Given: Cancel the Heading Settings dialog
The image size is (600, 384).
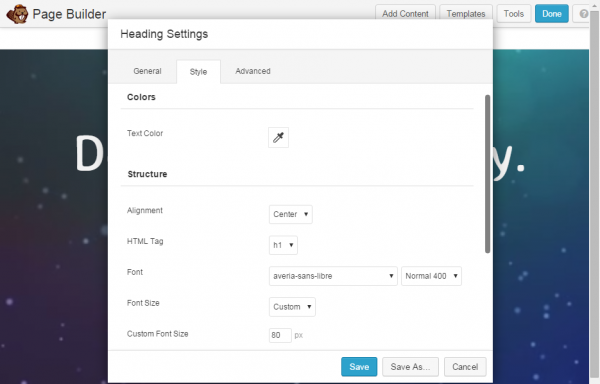Looking at the screenshot, I should click(465, 367).
